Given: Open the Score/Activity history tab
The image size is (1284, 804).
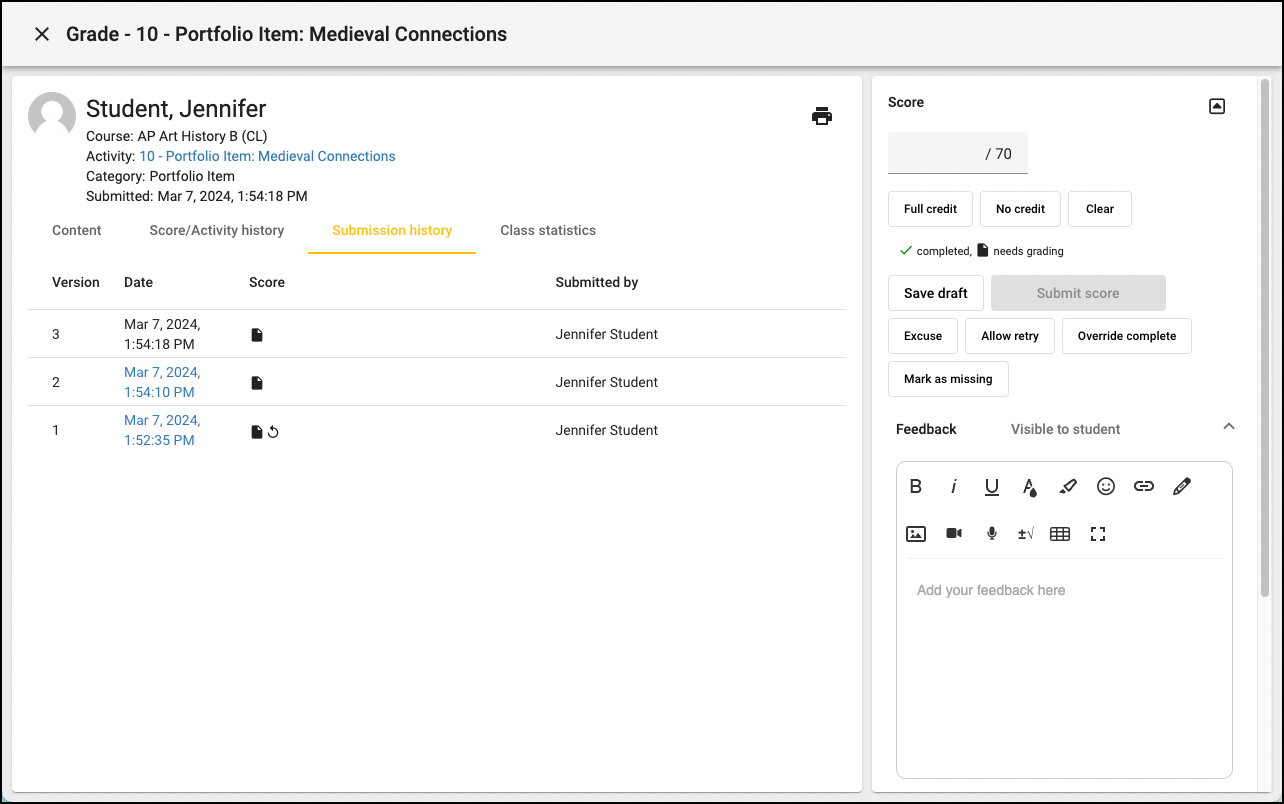Looking at the screenshot, I should coord(216,230).
